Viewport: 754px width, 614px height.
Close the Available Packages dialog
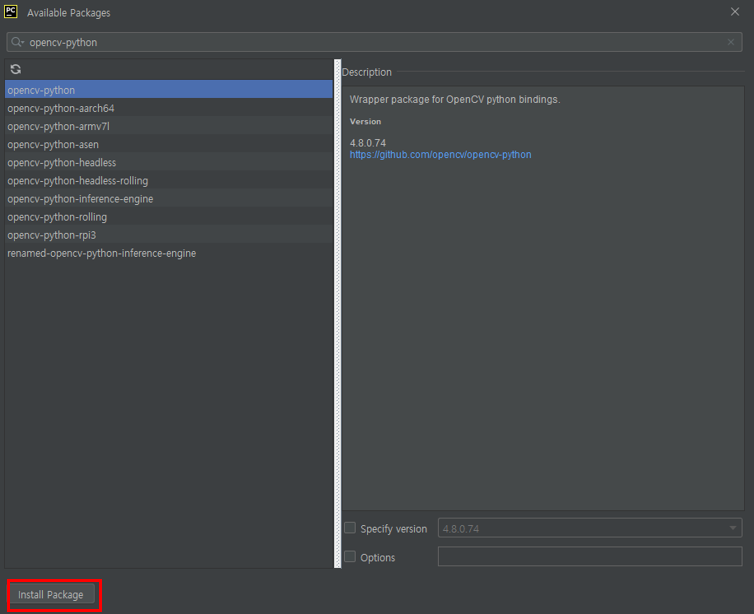tap(735, 12)
